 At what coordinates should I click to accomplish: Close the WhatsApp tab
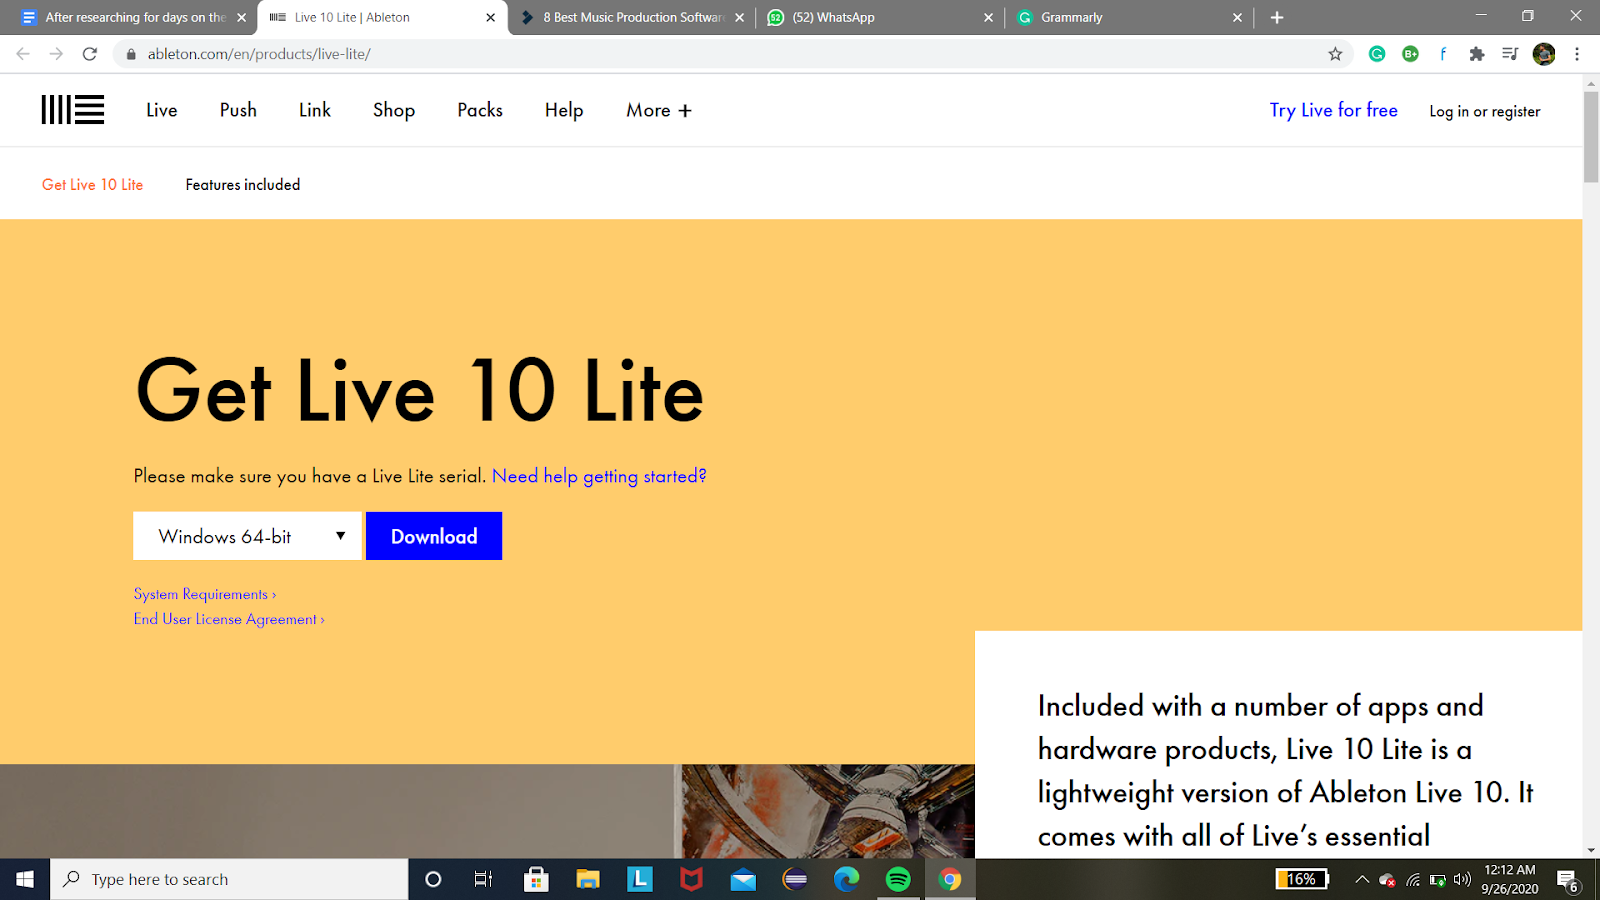pyautogui.click(x=988, y=17)
